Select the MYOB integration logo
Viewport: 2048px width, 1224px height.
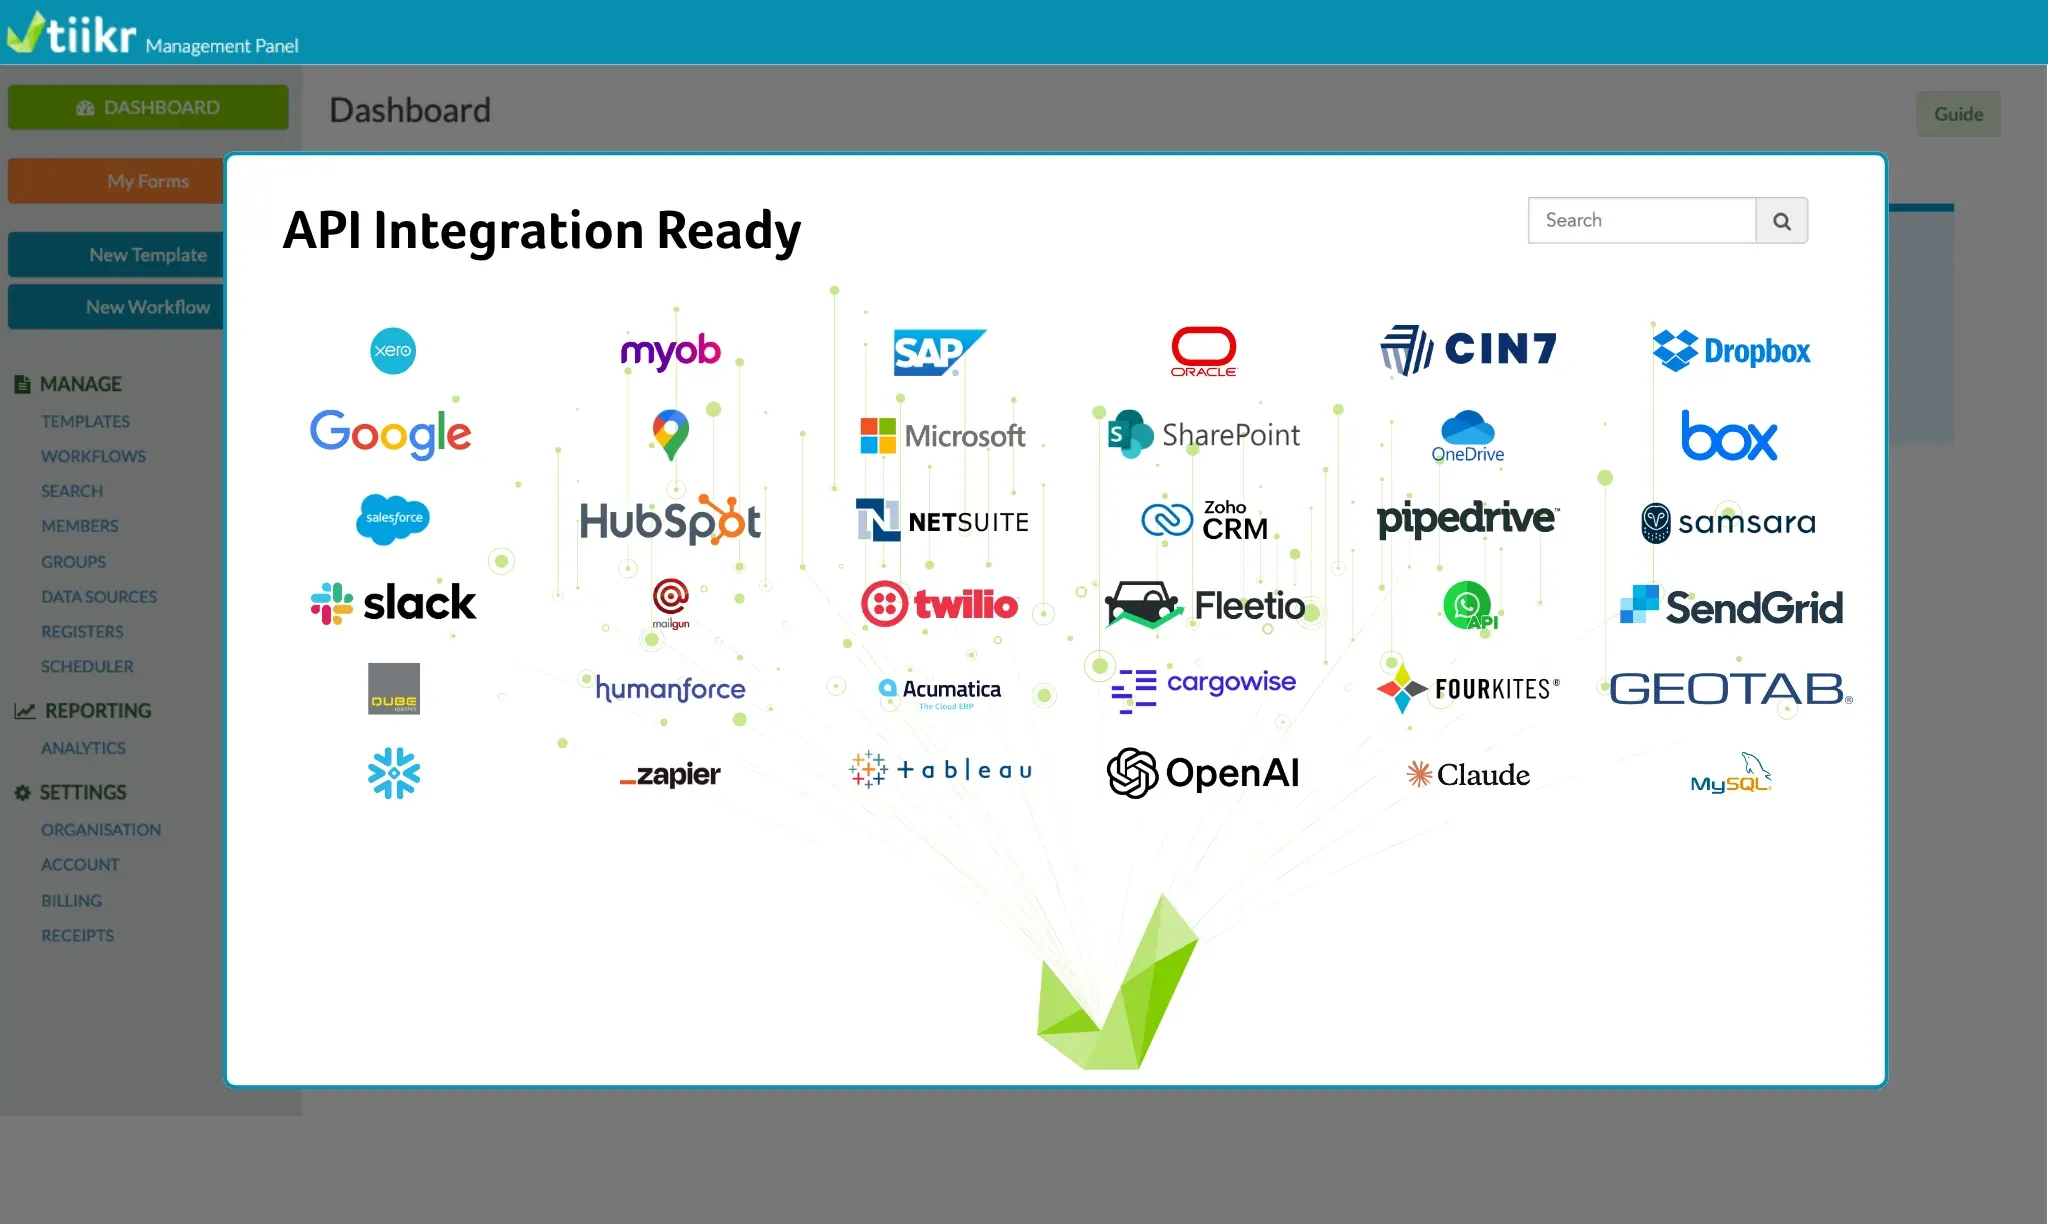pyautogui.click(x=670, y=351)
